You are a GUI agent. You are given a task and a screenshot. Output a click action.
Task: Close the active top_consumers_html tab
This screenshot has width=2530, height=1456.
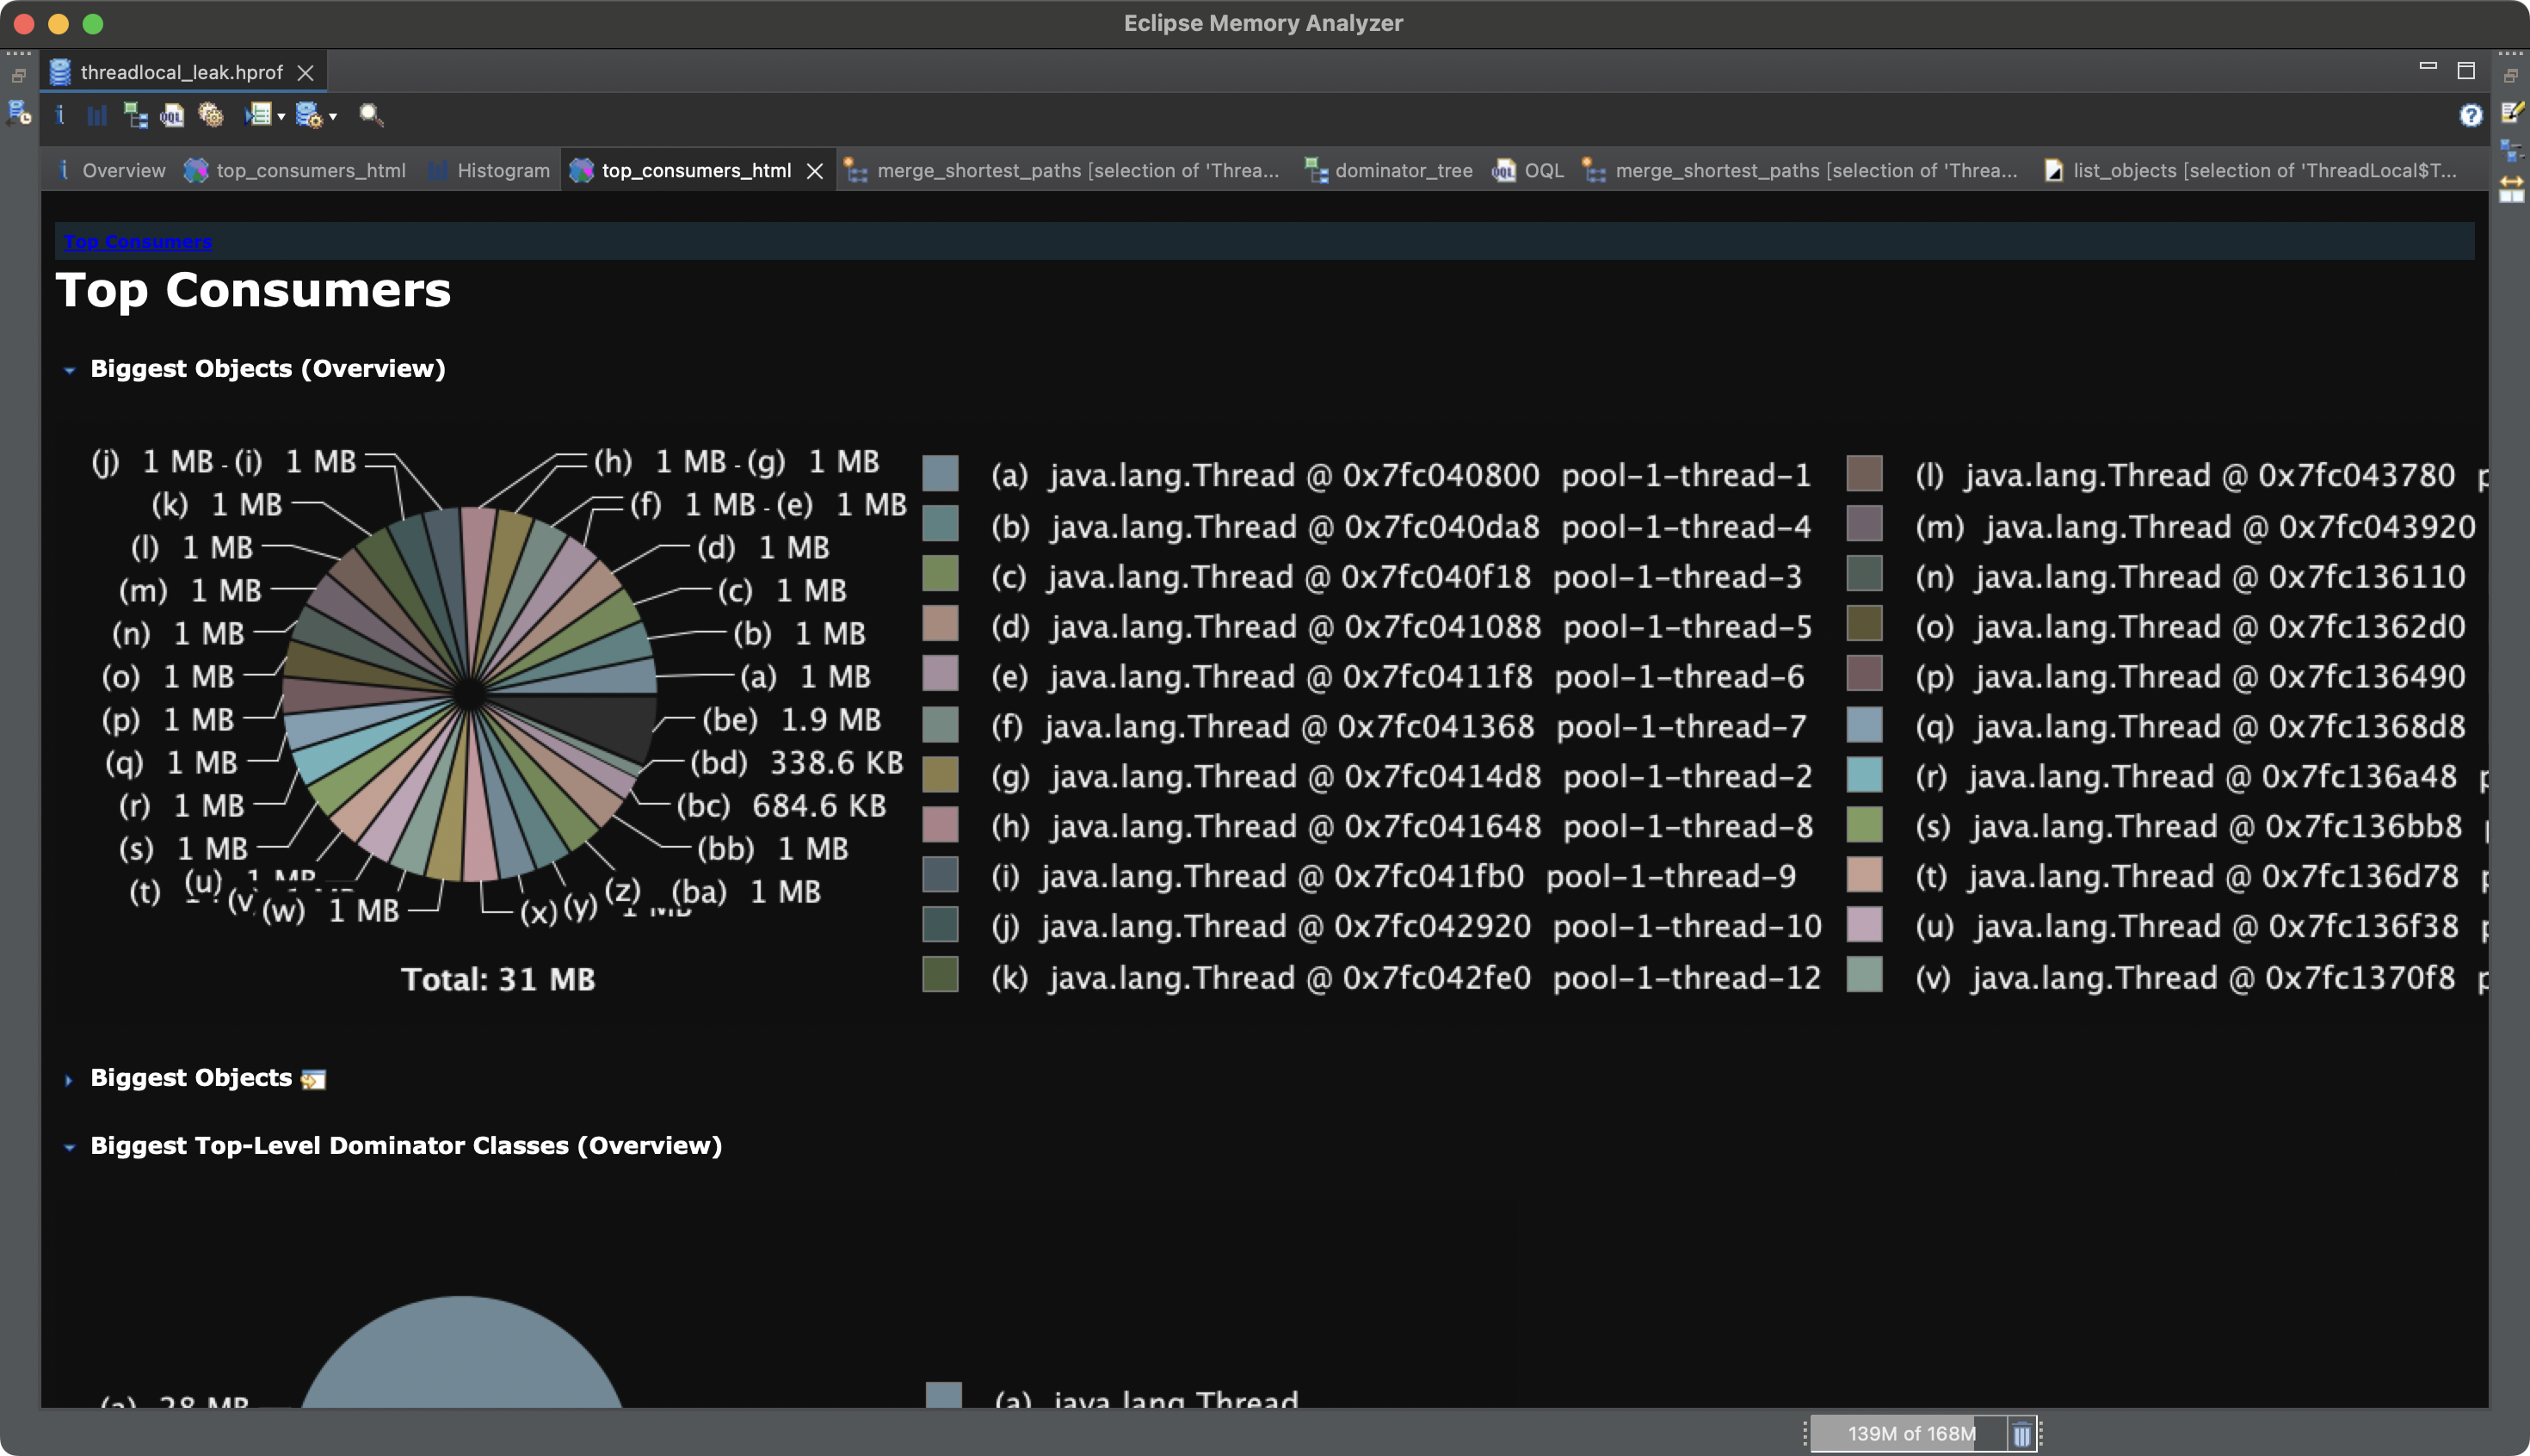(x=815, y=171)
